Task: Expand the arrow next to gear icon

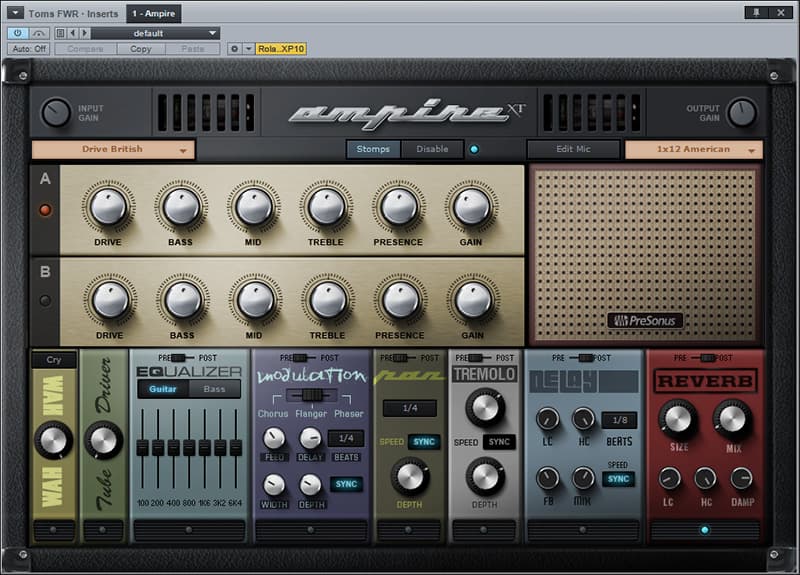Action: (248, 49)
